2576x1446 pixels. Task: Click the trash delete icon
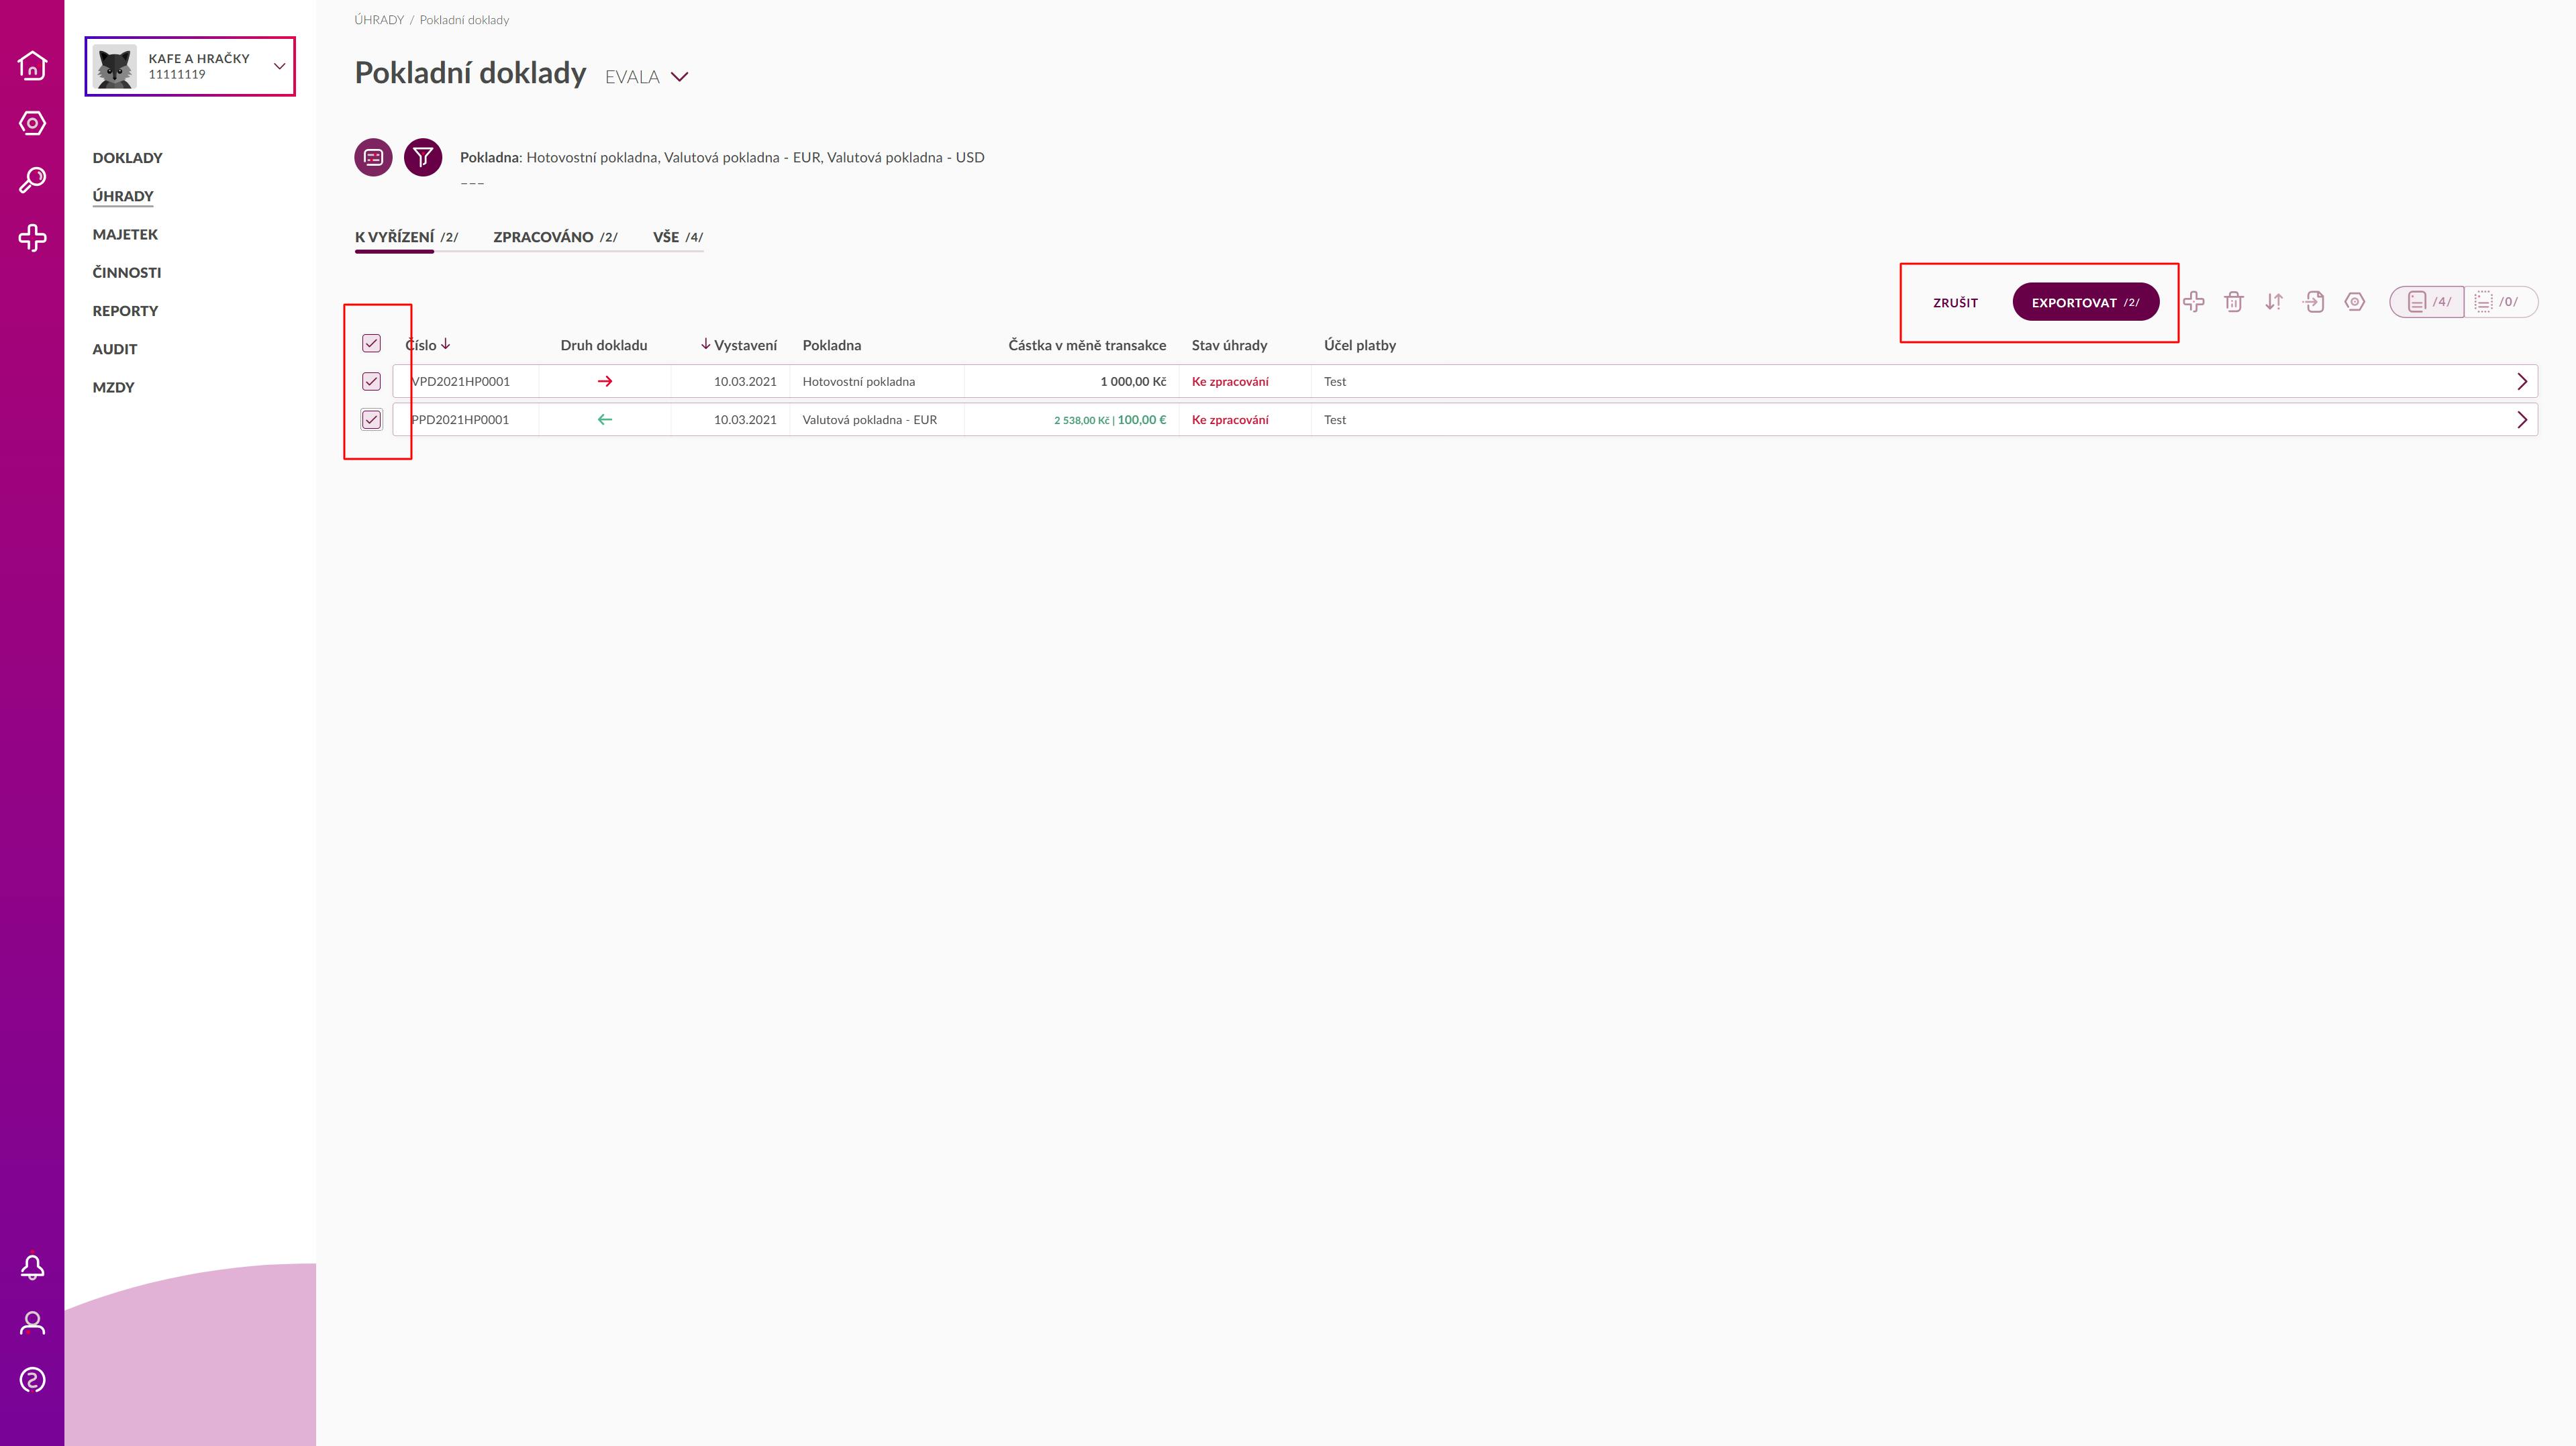pos(2234,302)
